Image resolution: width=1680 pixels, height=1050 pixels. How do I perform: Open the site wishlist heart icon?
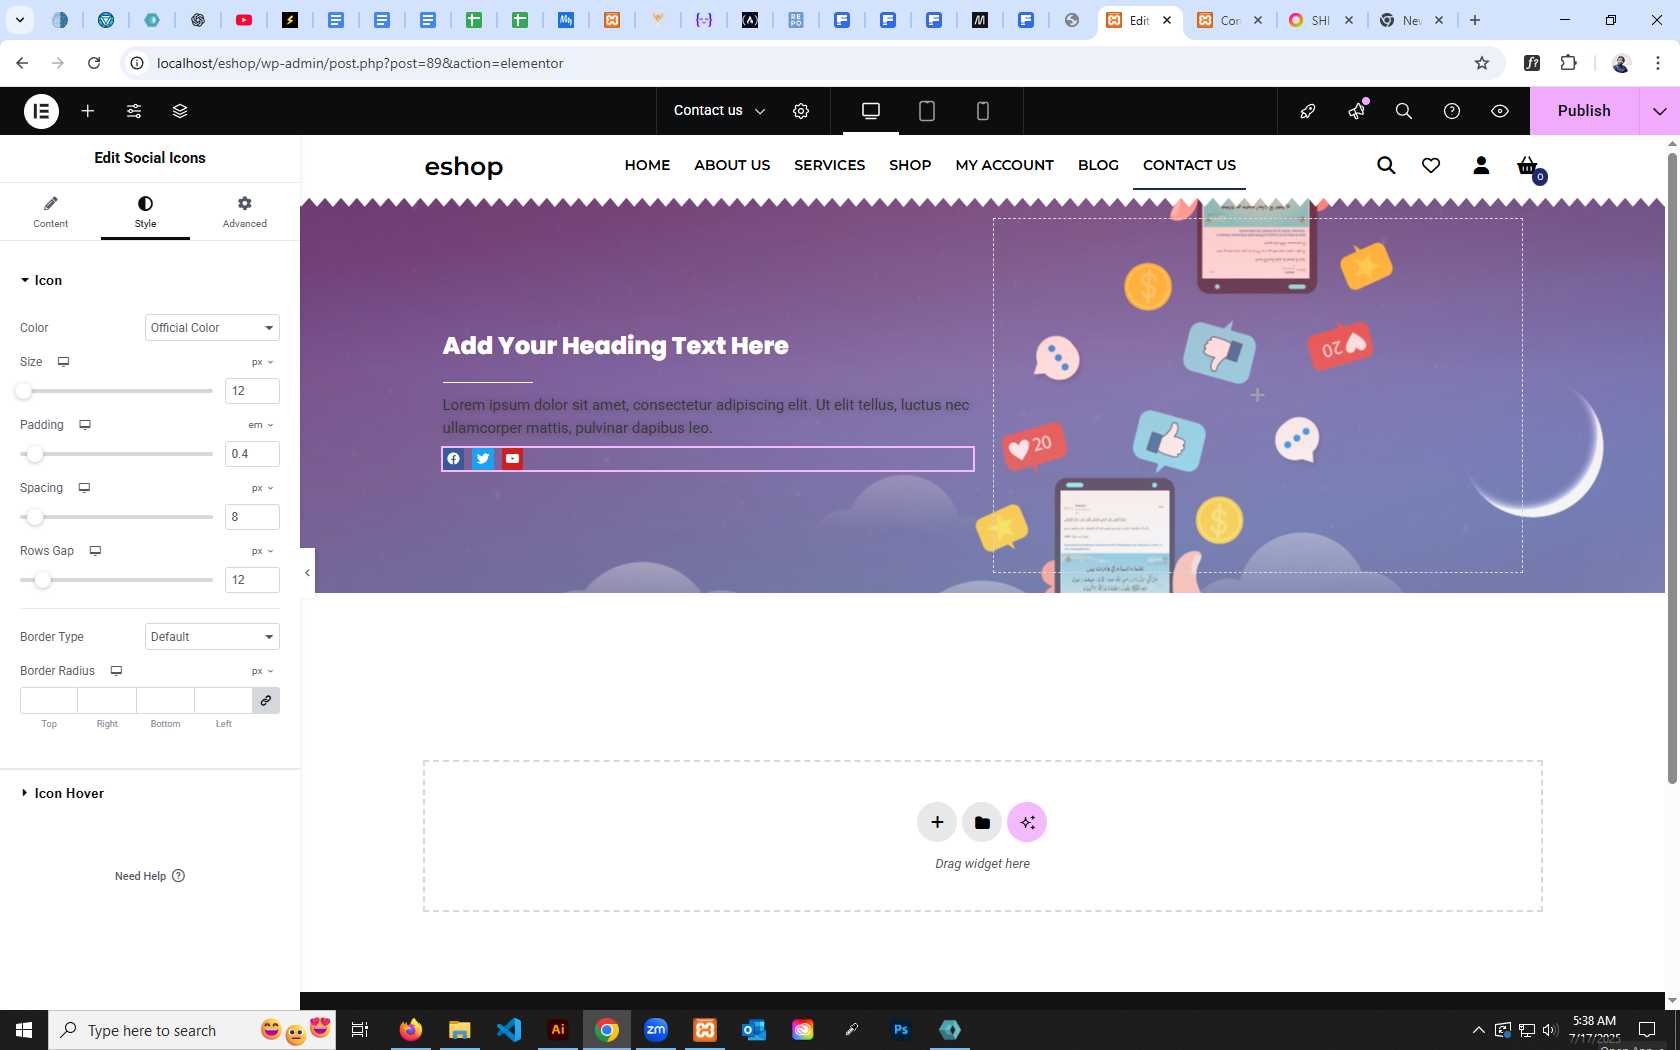pyautogui.click(x=1431, y=165)
